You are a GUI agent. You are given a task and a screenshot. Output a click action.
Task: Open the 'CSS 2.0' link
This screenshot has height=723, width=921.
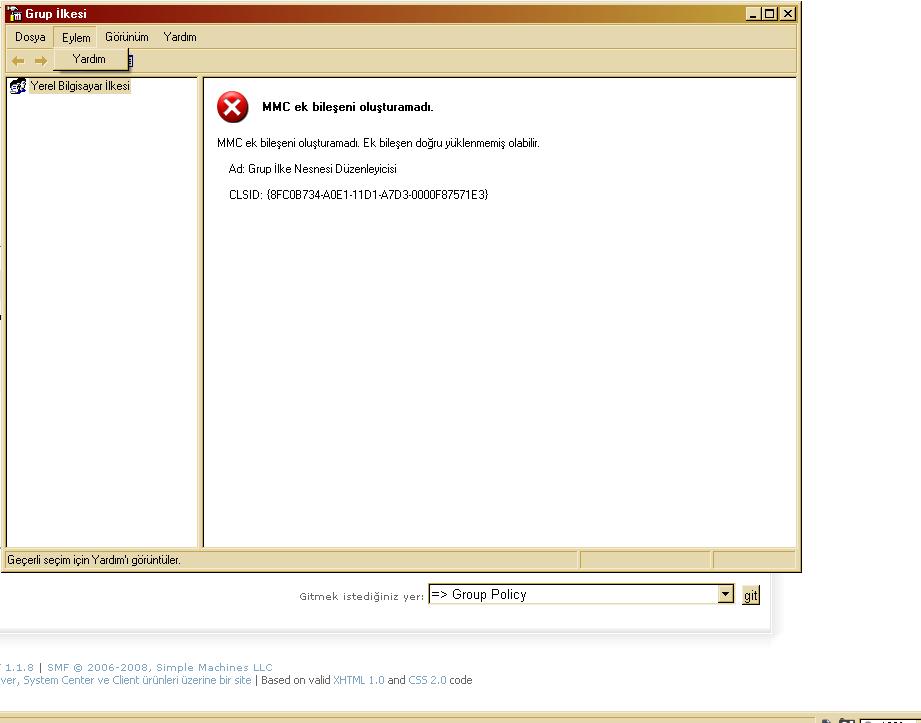click(x=428, y=680)
